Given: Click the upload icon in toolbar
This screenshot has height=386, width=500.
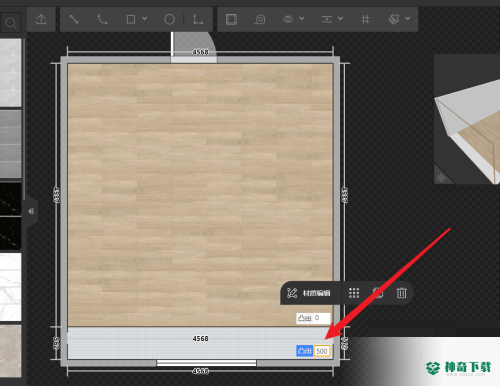Looking at the screenshot, I should coord(41,19).
